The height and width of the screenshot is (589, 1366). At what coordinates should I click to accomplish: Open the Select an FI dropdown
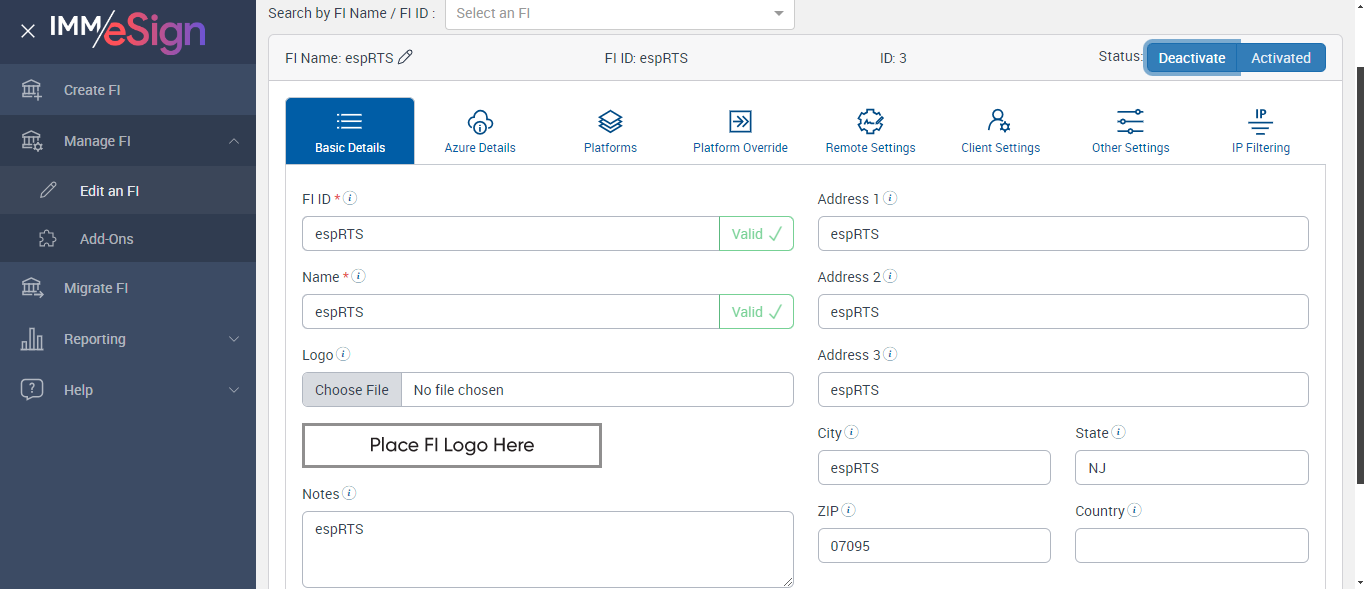click(620, 13)
